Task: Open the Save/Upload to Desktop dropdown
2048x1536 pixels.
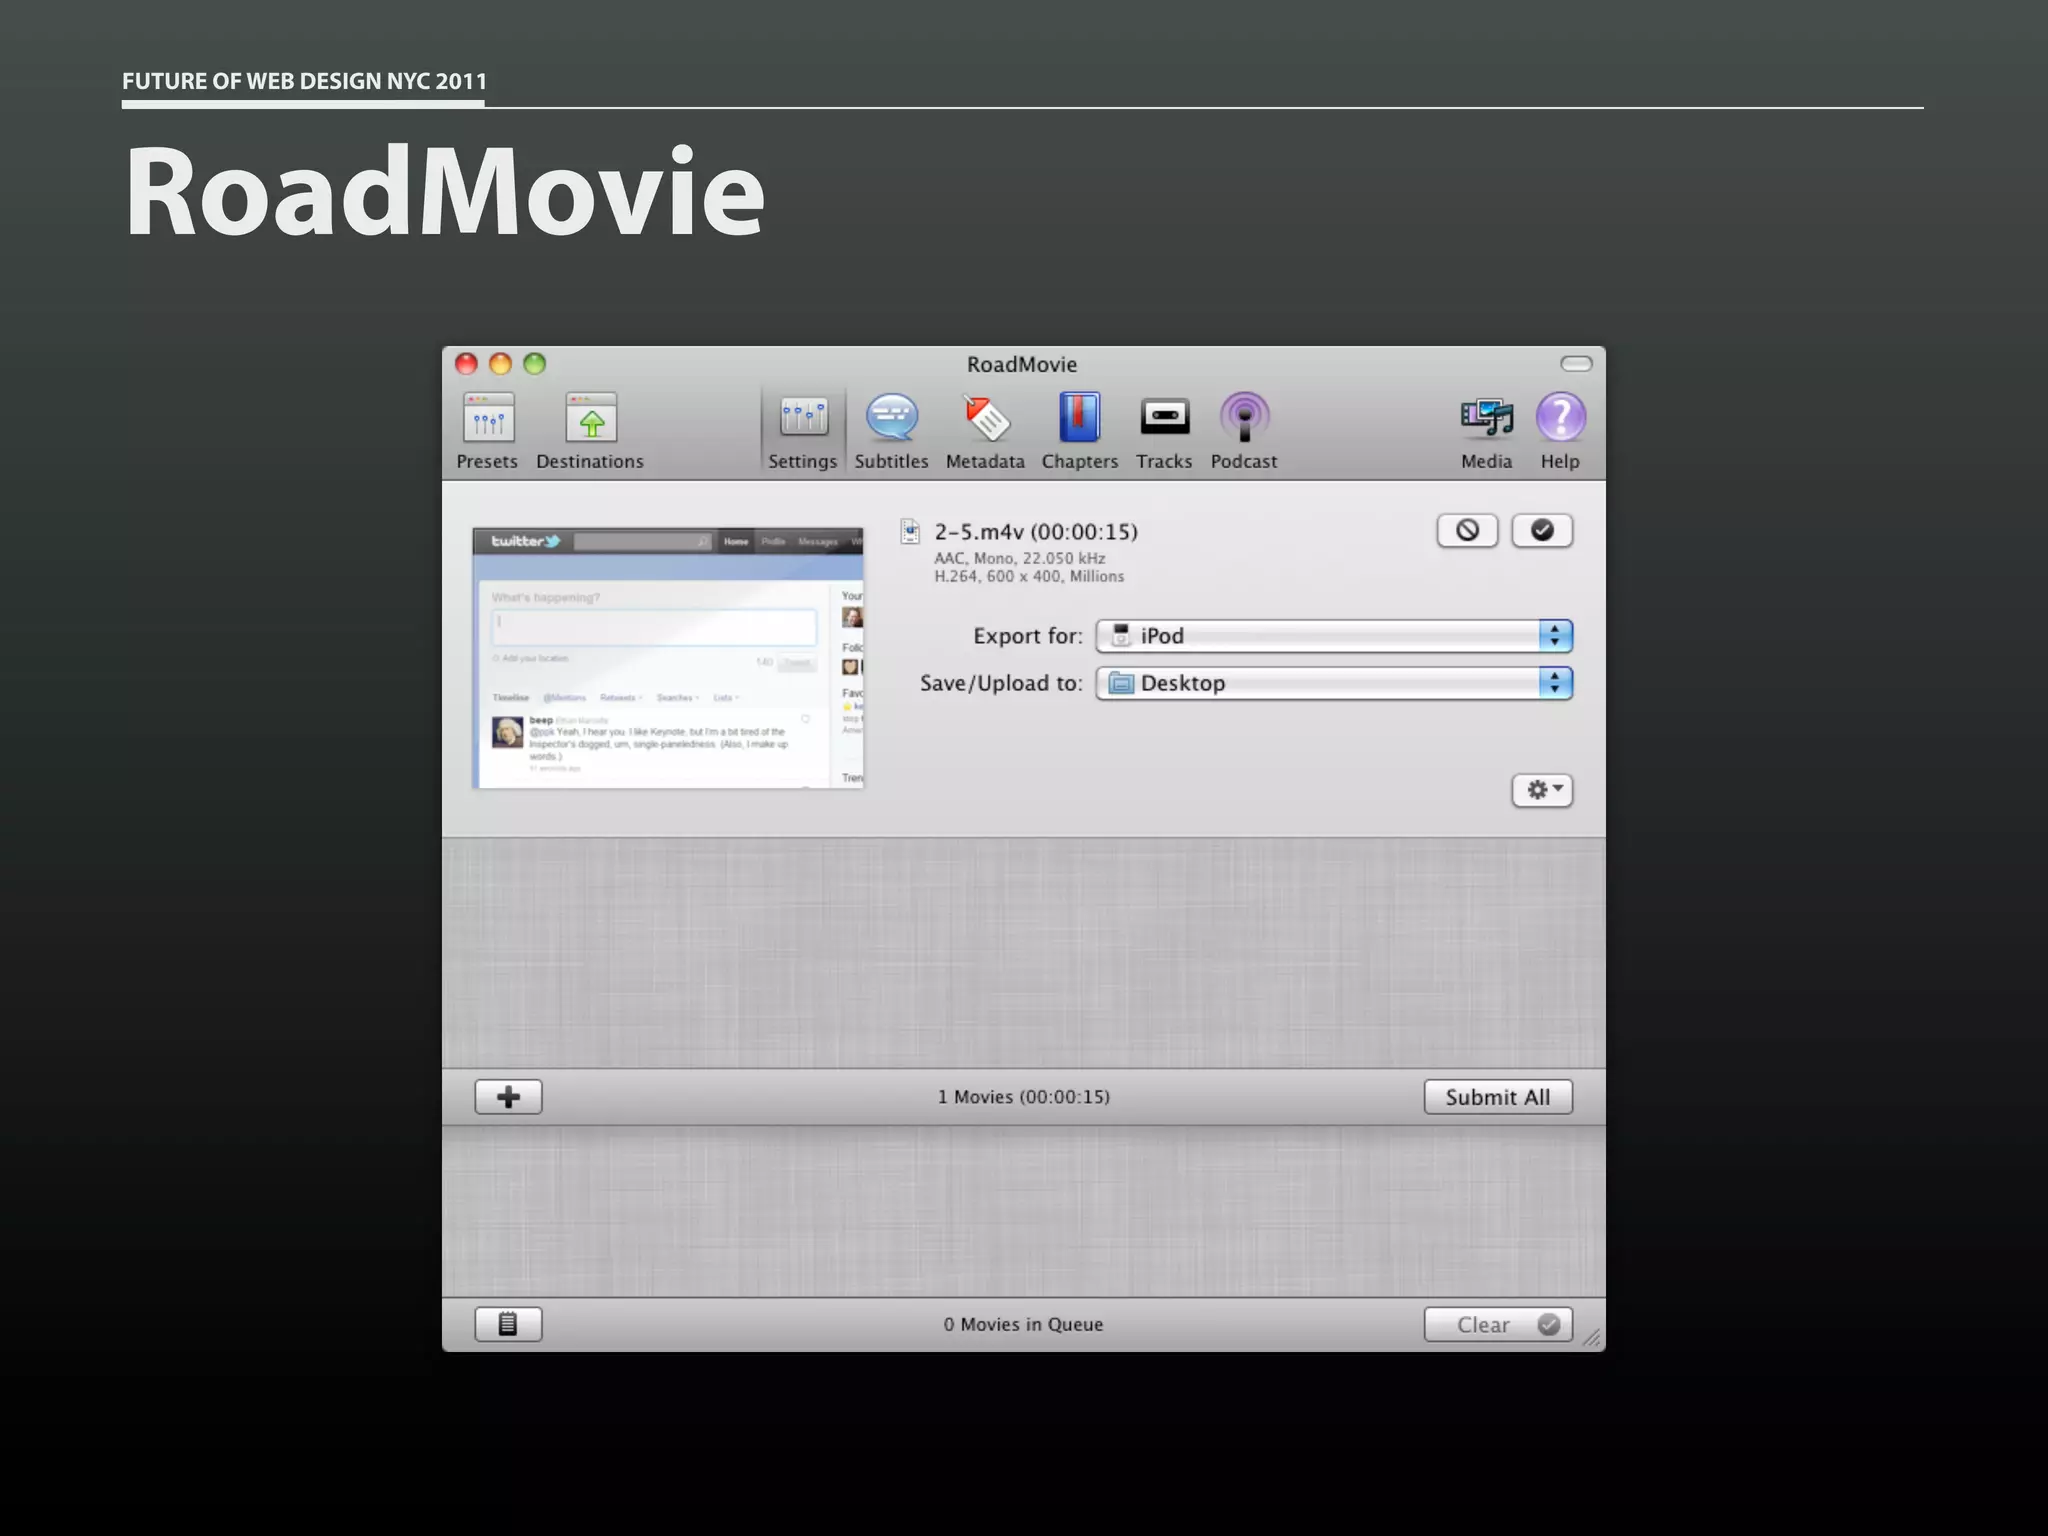Action: pyautogui.click(x=1333, y=683)
